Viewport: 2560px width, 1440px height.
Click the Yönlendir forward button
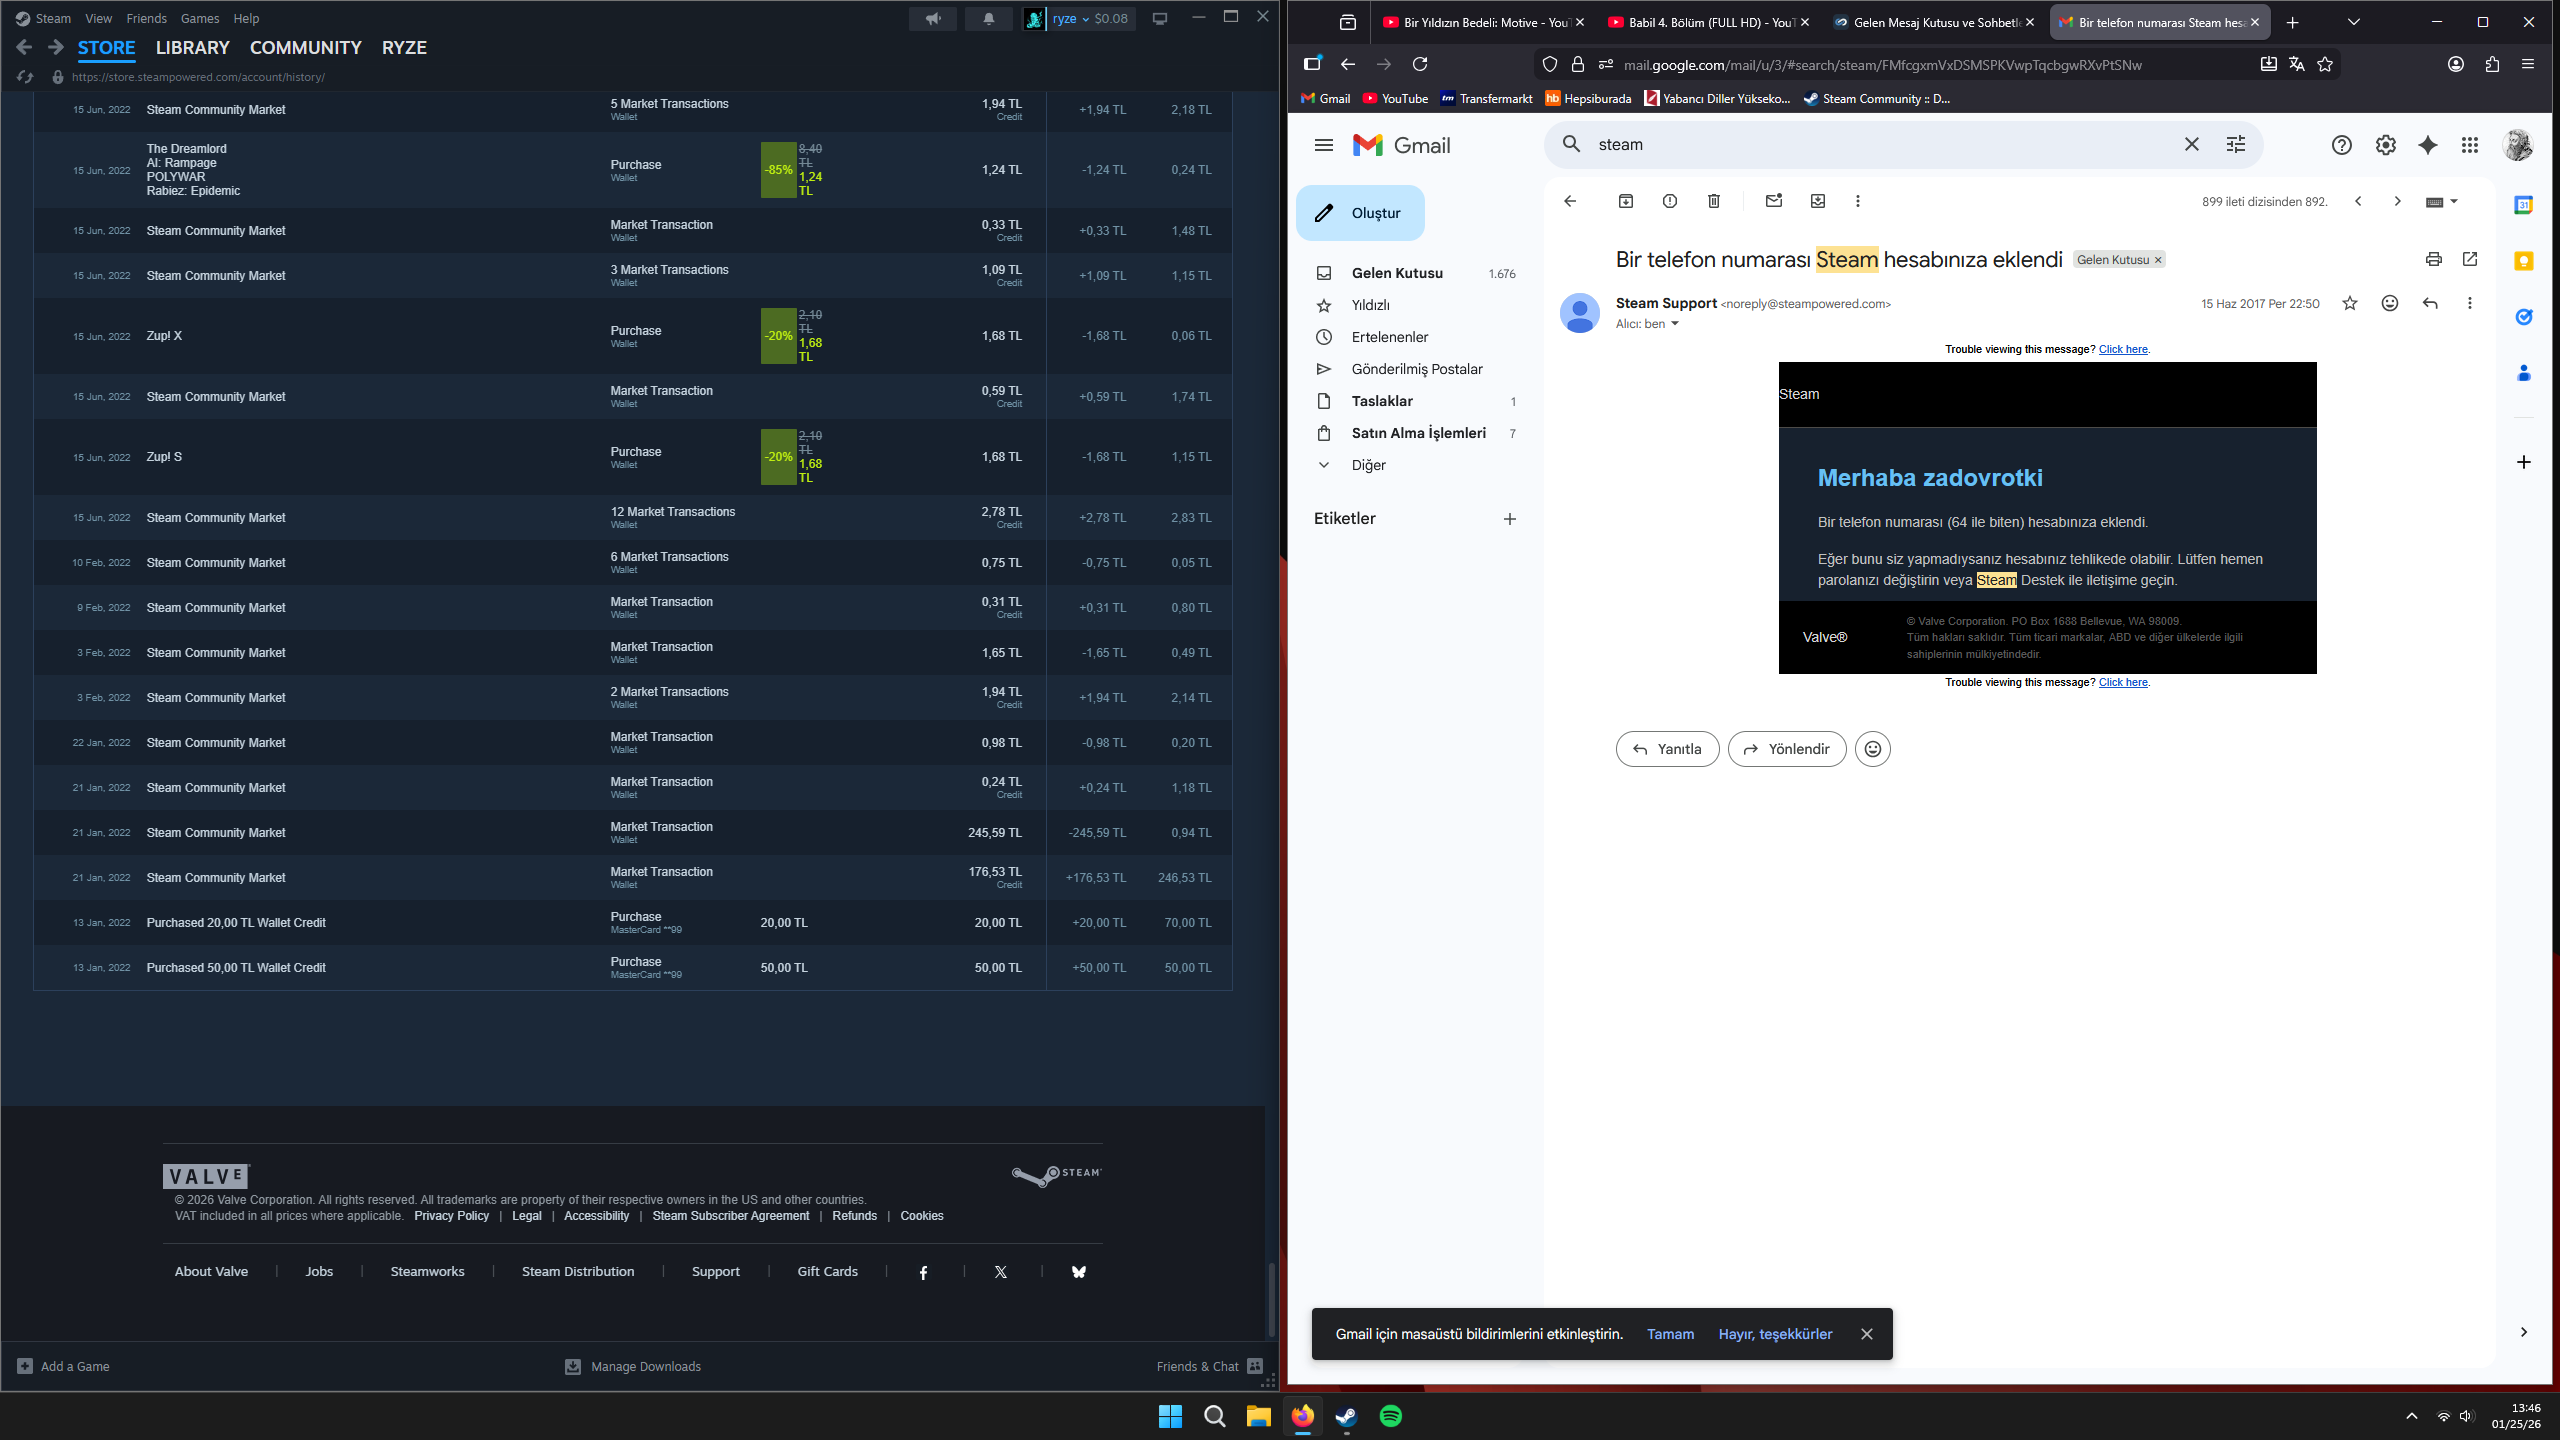click(x=1787, y=749)
